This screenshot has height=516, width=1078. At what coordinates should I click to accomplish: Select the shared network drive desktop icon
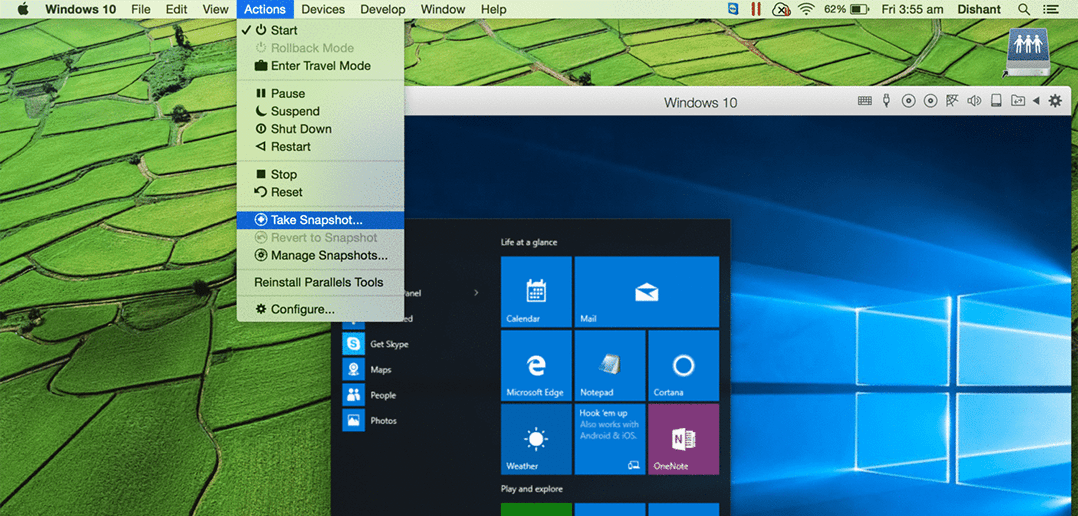click(x=1029, y=52)
